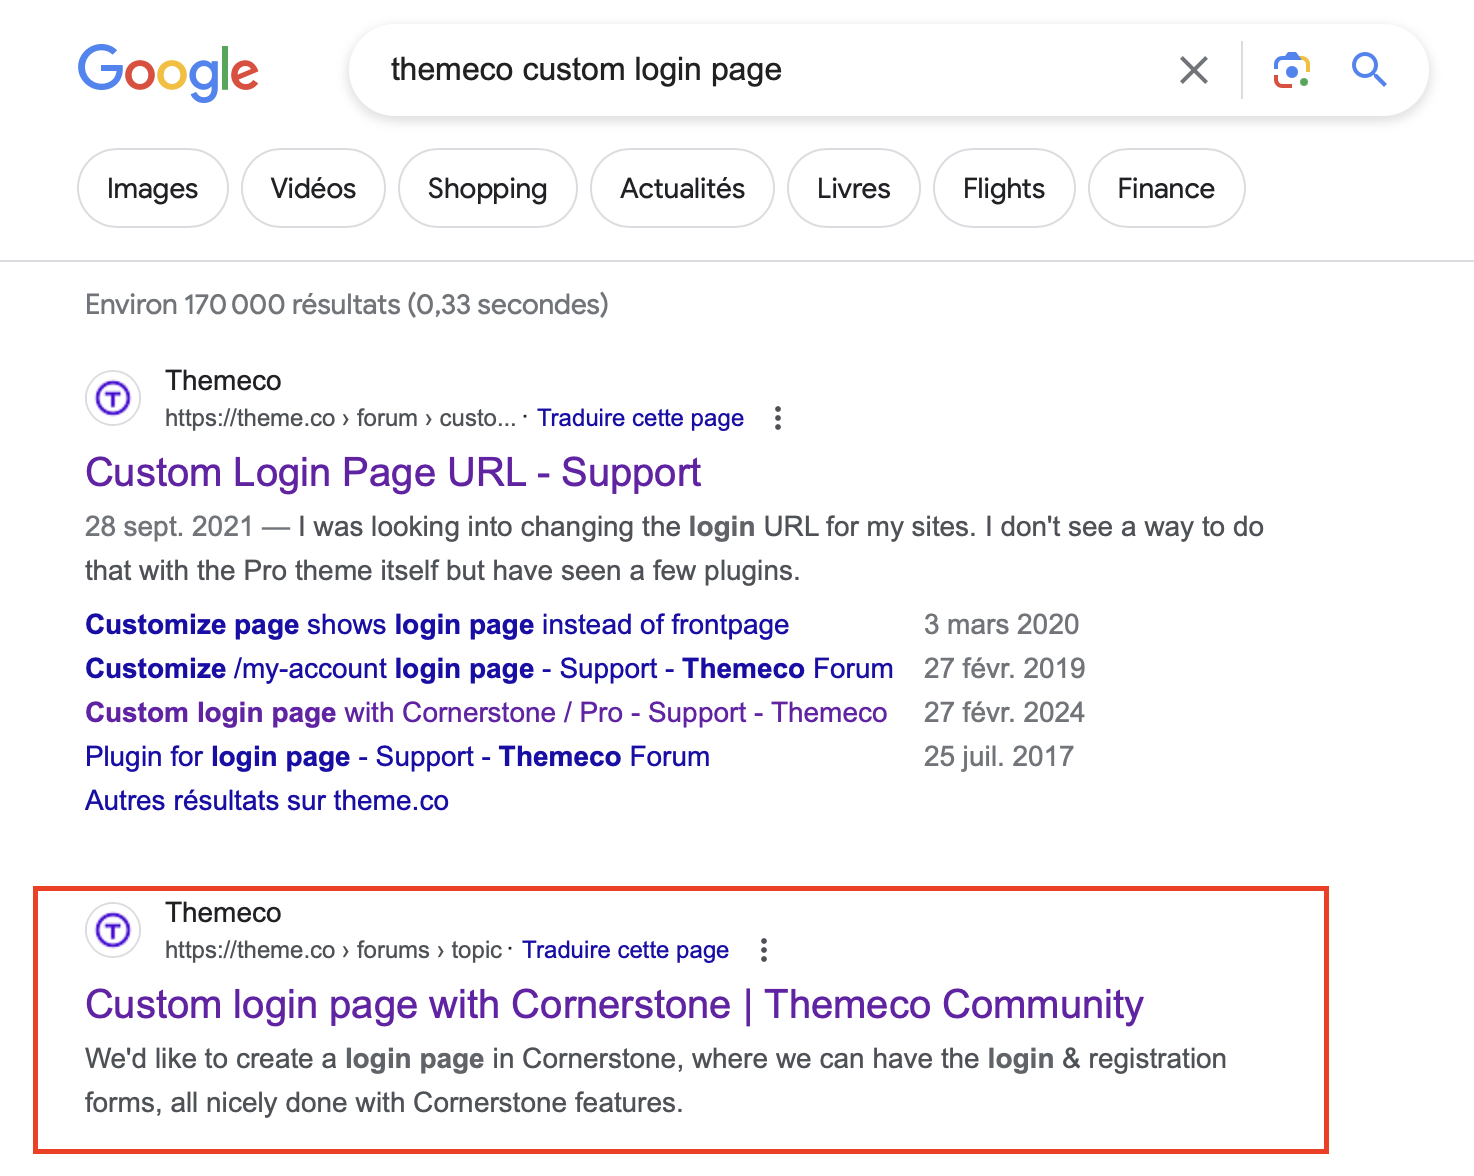Viewport: 1474px width, 1176px height.
Task: Open the Livres filter
Action: pyautogui.click(x=853, y=188)
